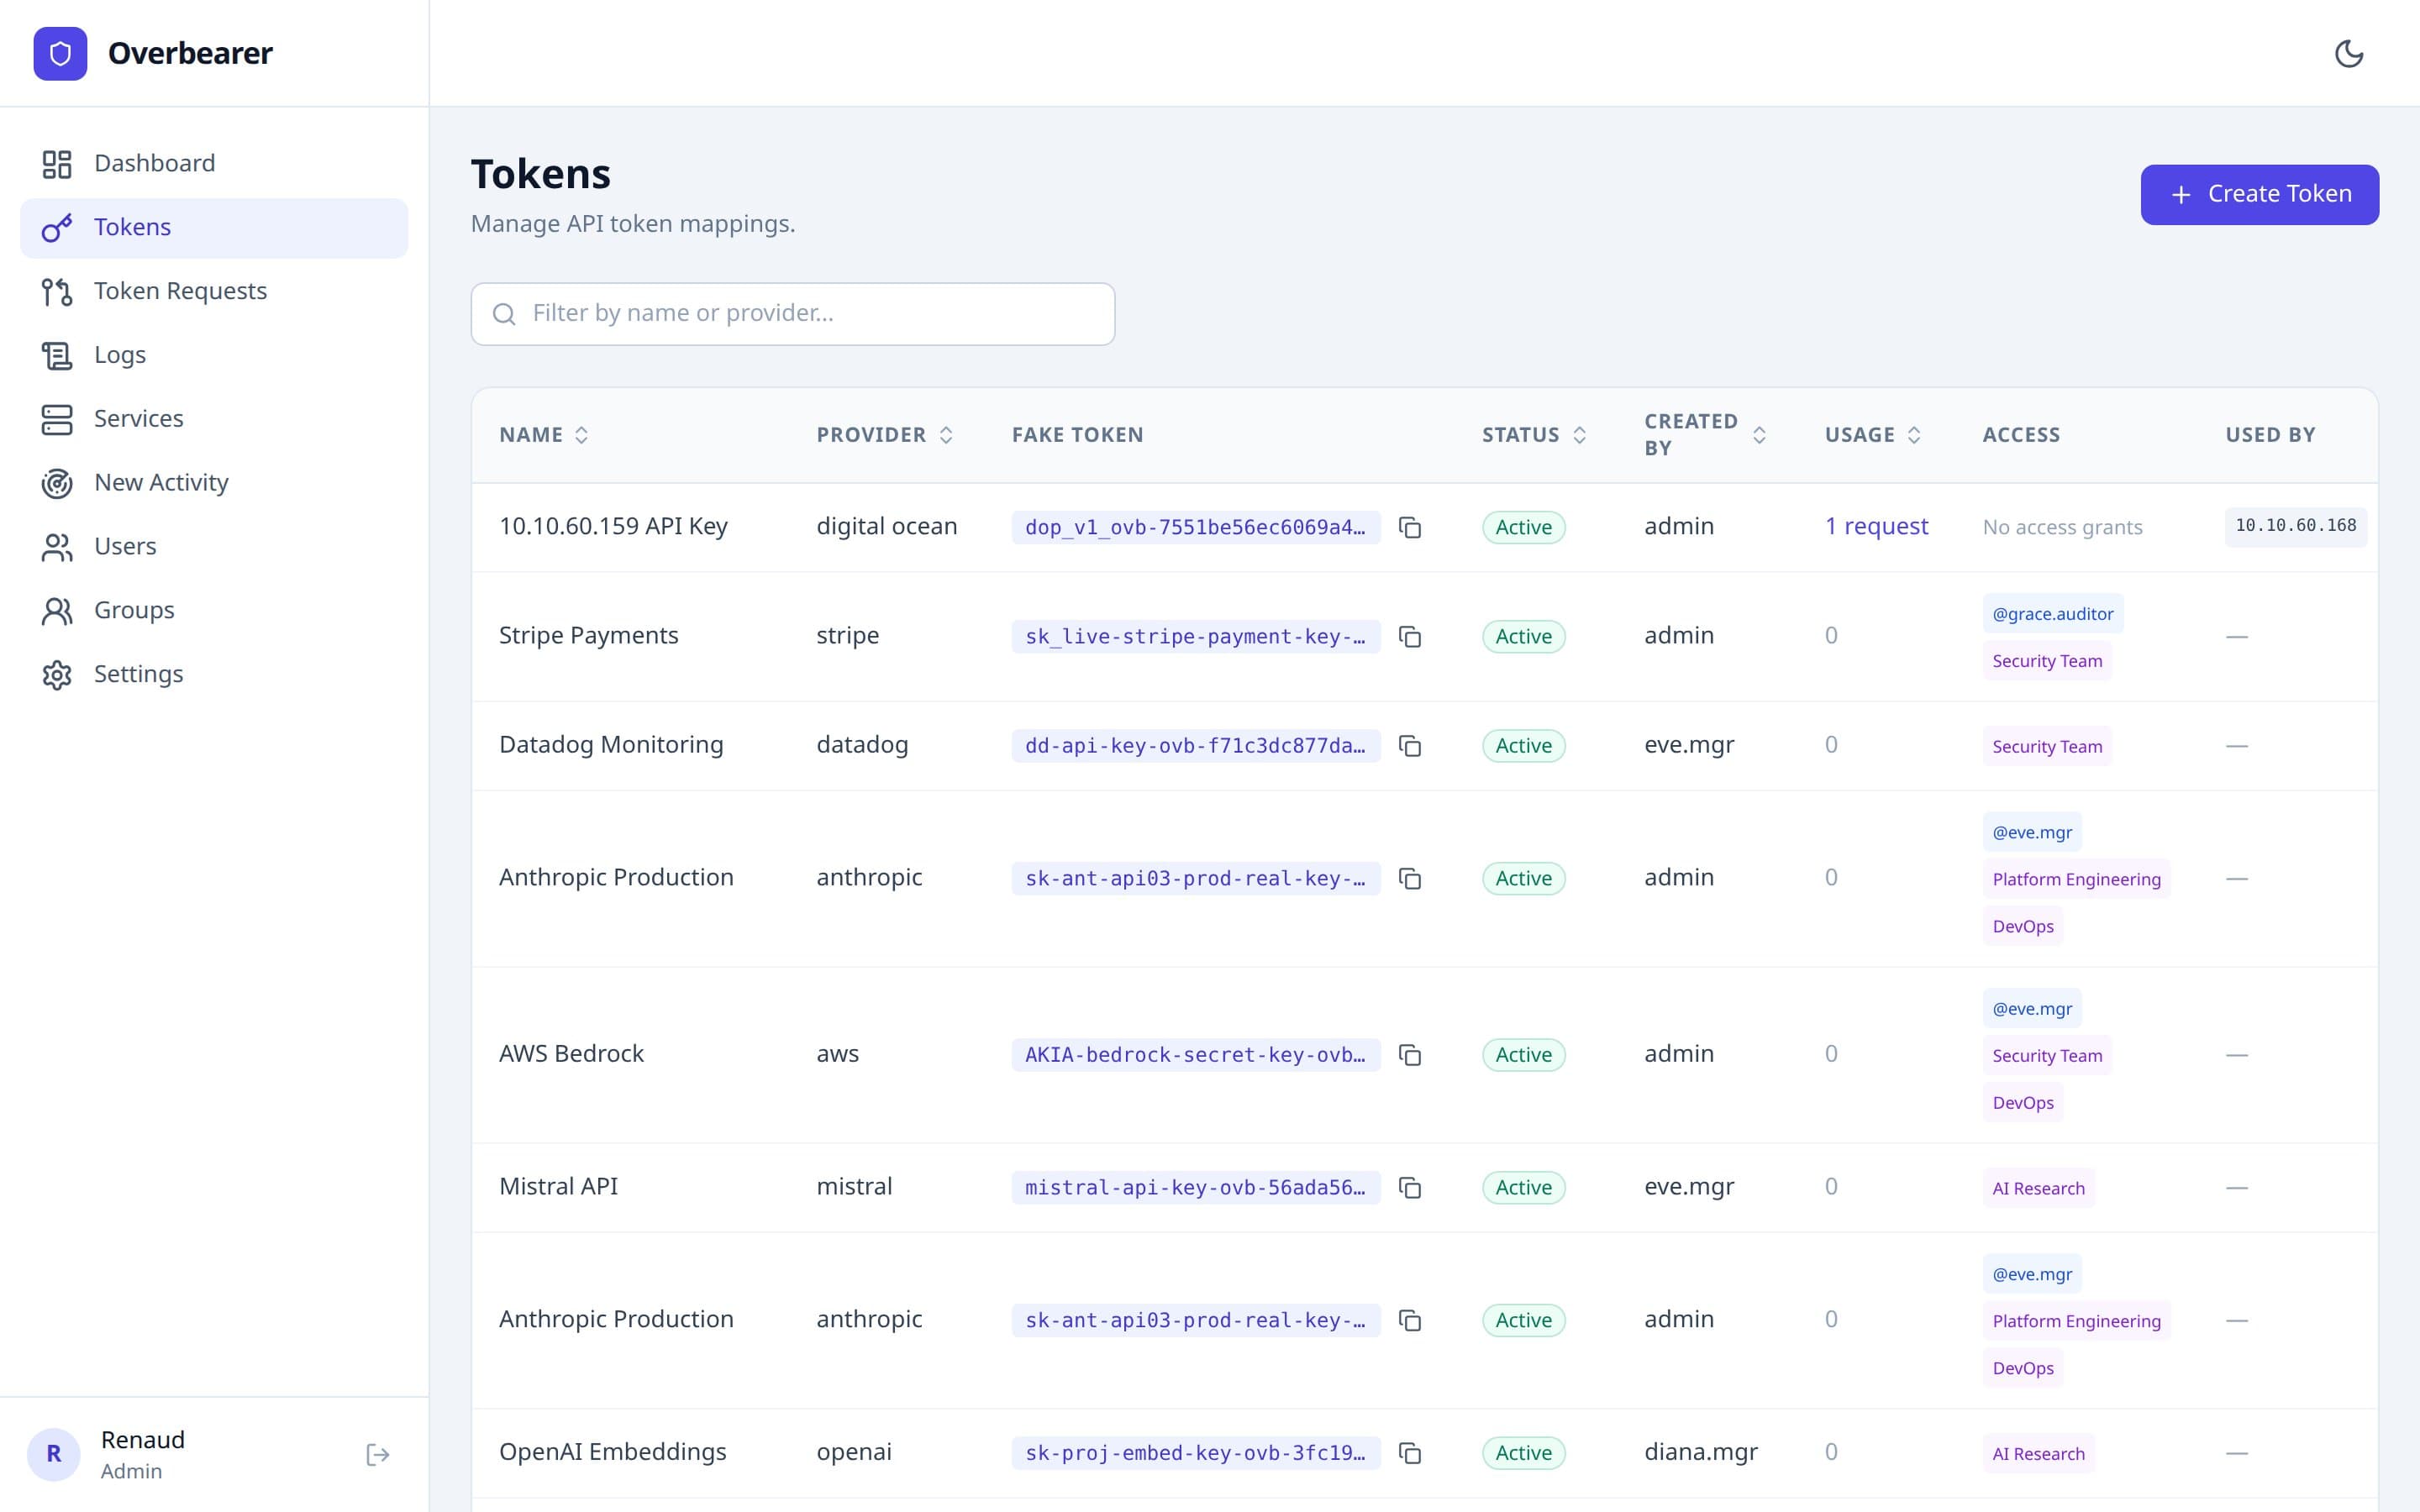Sort the table by NAME column
The width and height of the screenshot is (2420, 1512).
coord(544,434)
